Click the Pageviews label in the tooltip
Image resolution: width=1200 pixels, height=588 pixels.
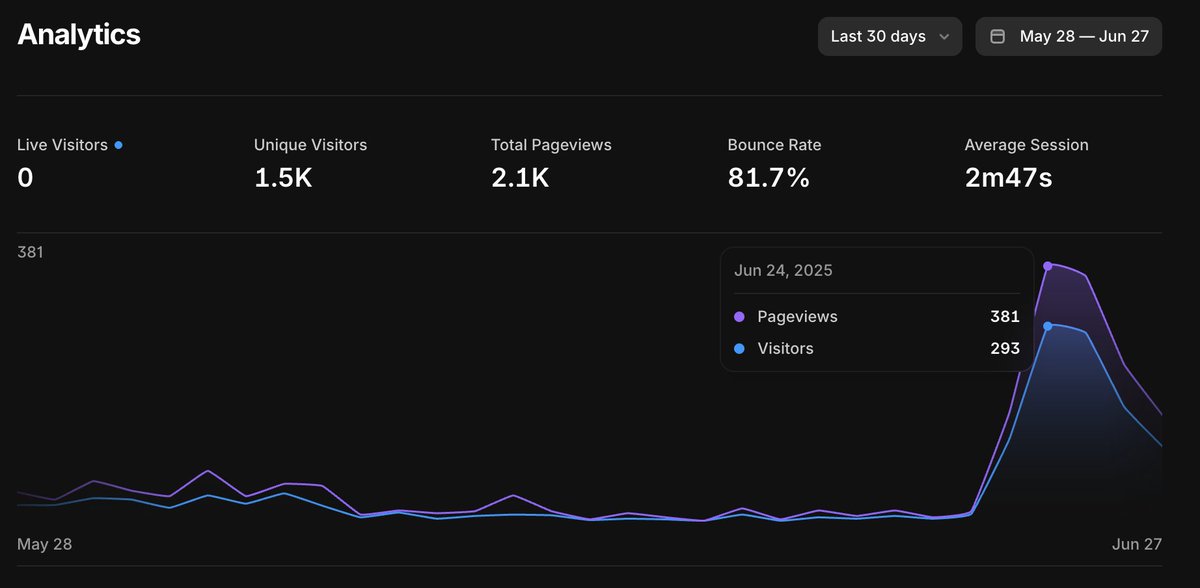click(x=797, y=316)
